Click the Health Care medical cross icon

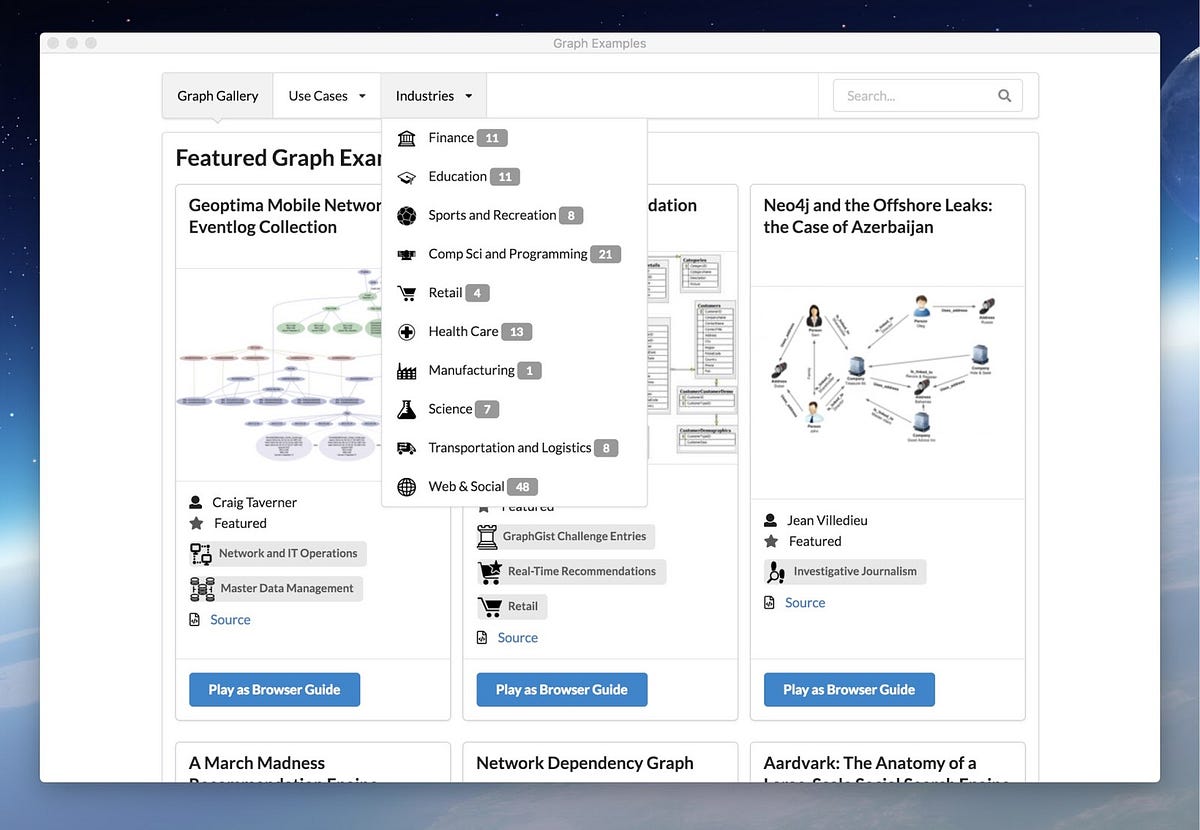tap(406, 331)
